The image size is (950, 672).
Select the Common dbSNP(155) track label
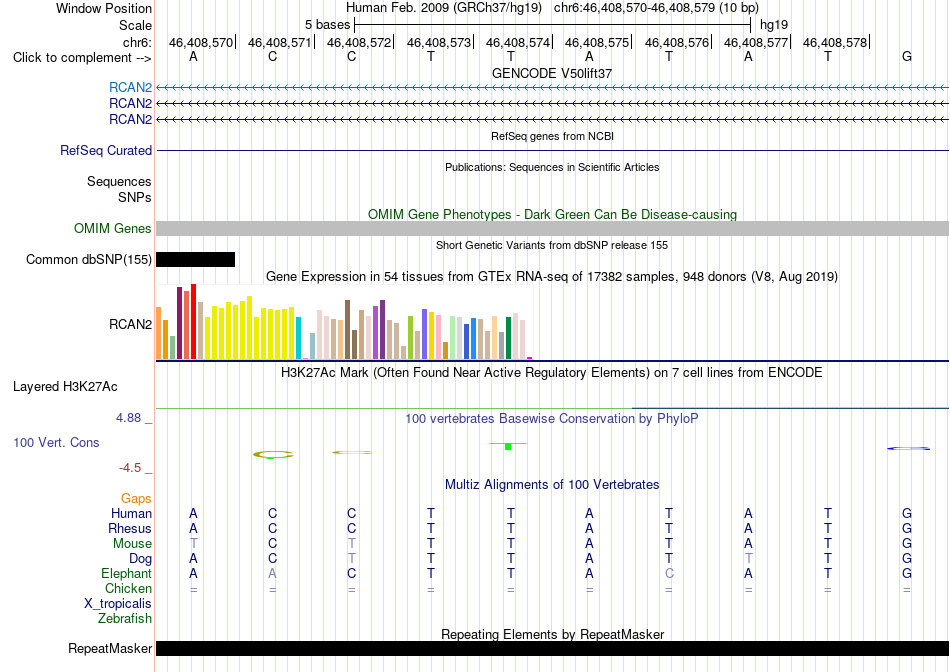(89, 259)
